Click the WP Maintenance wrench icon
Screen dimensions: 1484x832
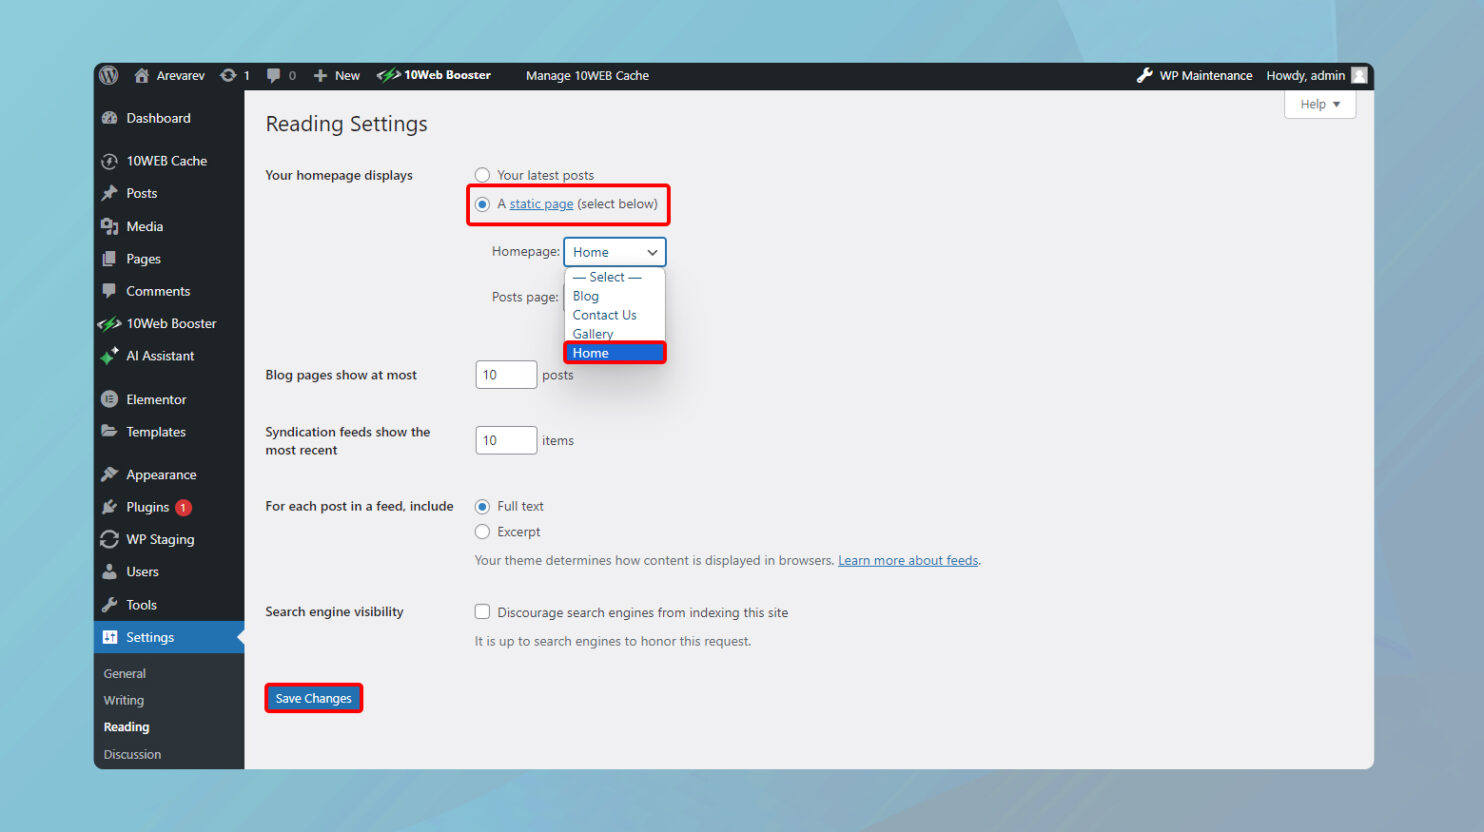point(1145,75)
